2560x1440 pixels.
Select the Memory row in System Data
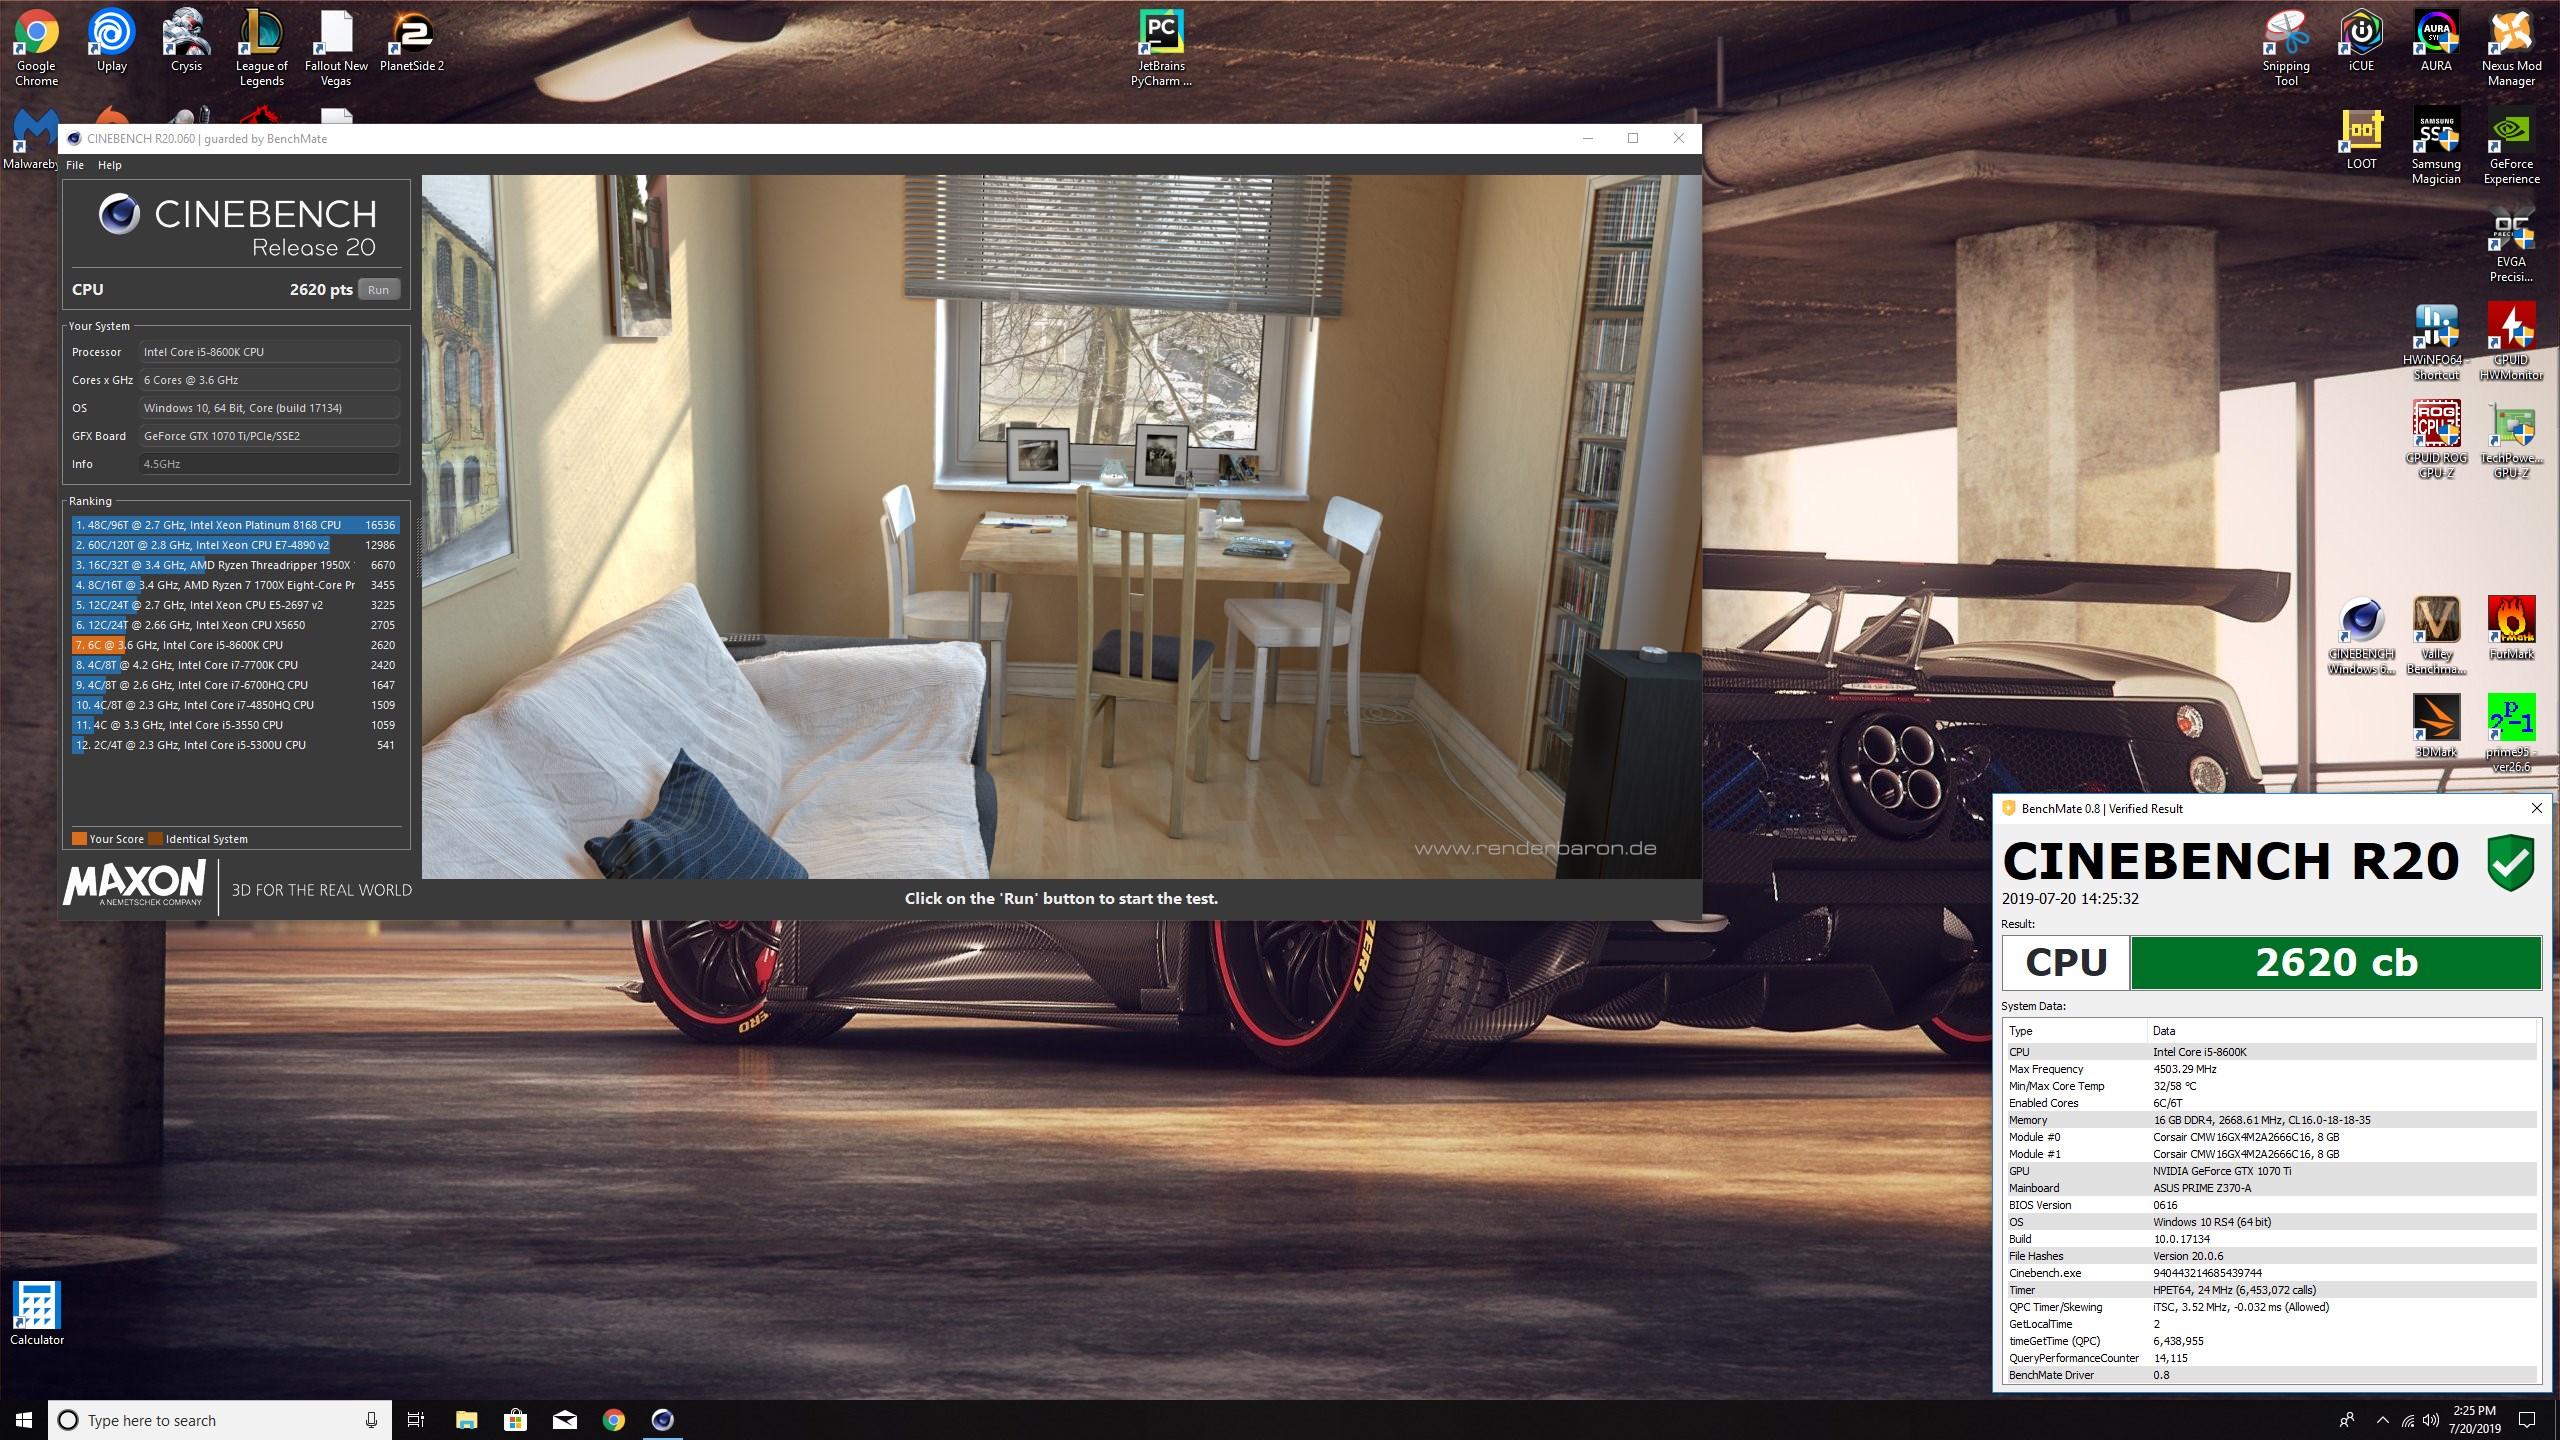pos(2271,1120)
